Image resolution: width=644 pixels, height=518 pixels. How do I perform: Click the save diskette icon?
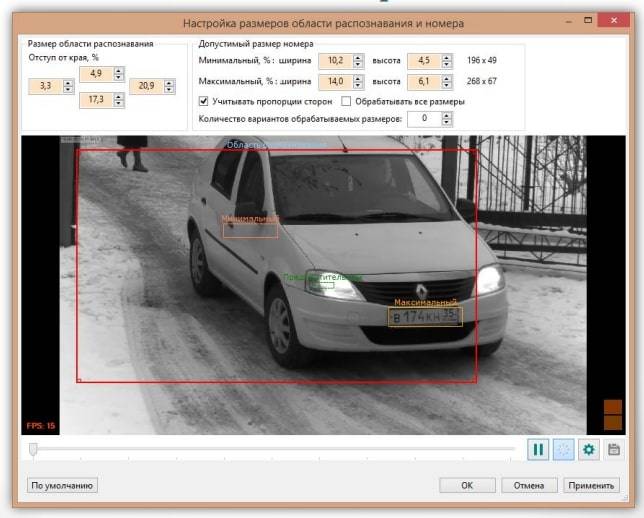click(614, 450)
